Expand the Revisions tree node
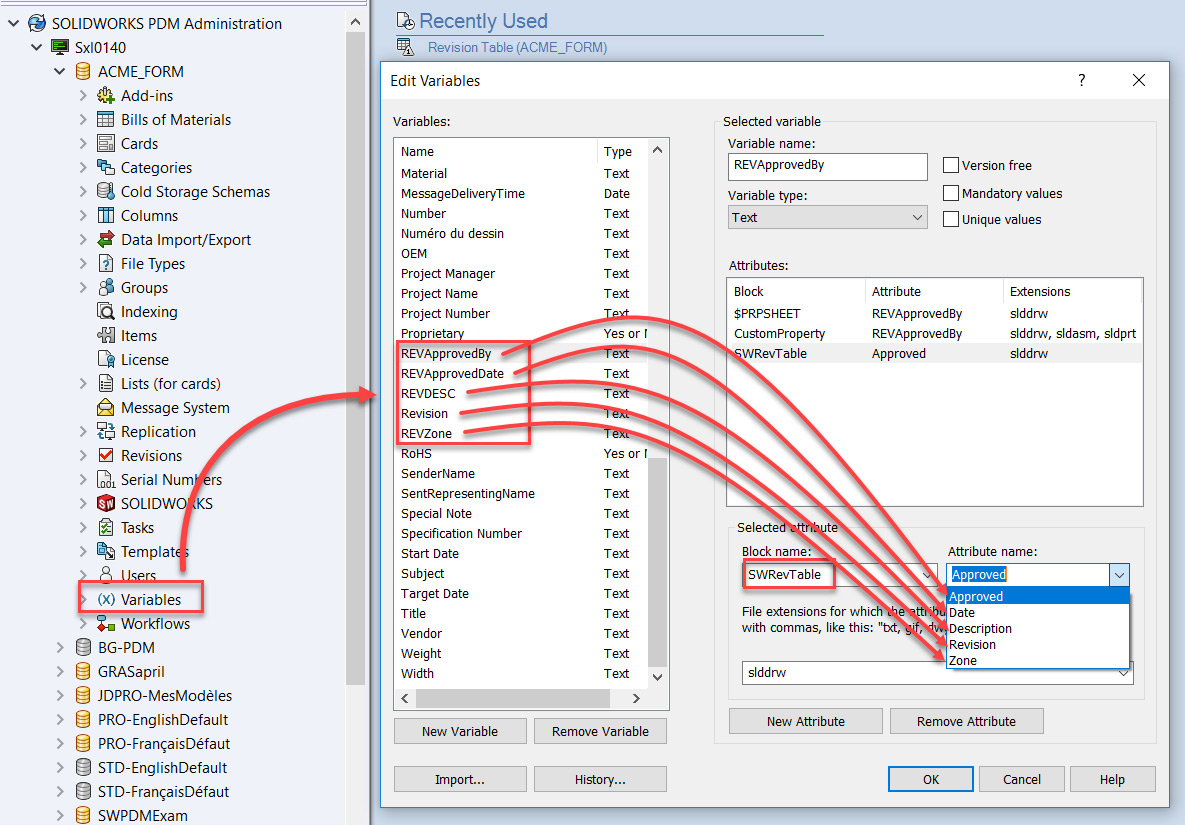The image size is (1185, 825). coord(83,456)
